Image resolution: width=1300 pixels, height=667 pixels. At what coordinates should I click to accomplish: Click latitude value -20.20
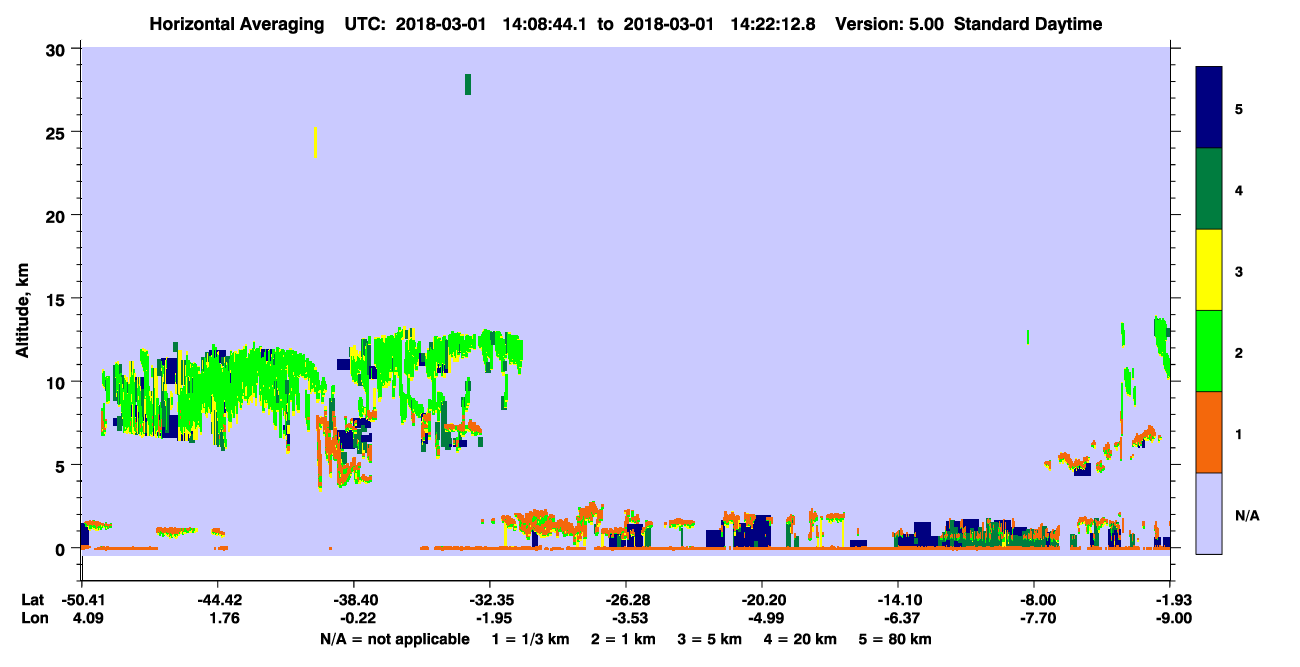pyautogui.click(x=762, y=600)
